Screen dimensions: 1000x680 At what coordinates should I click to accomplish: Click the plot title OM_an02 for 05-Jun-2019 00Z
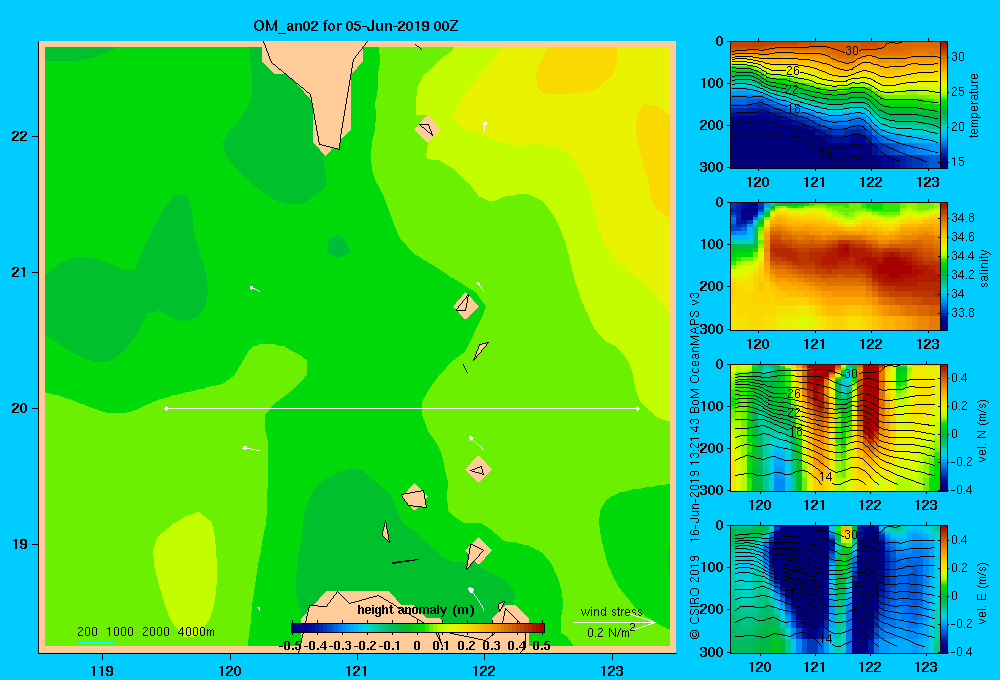(x=355, y=26)
